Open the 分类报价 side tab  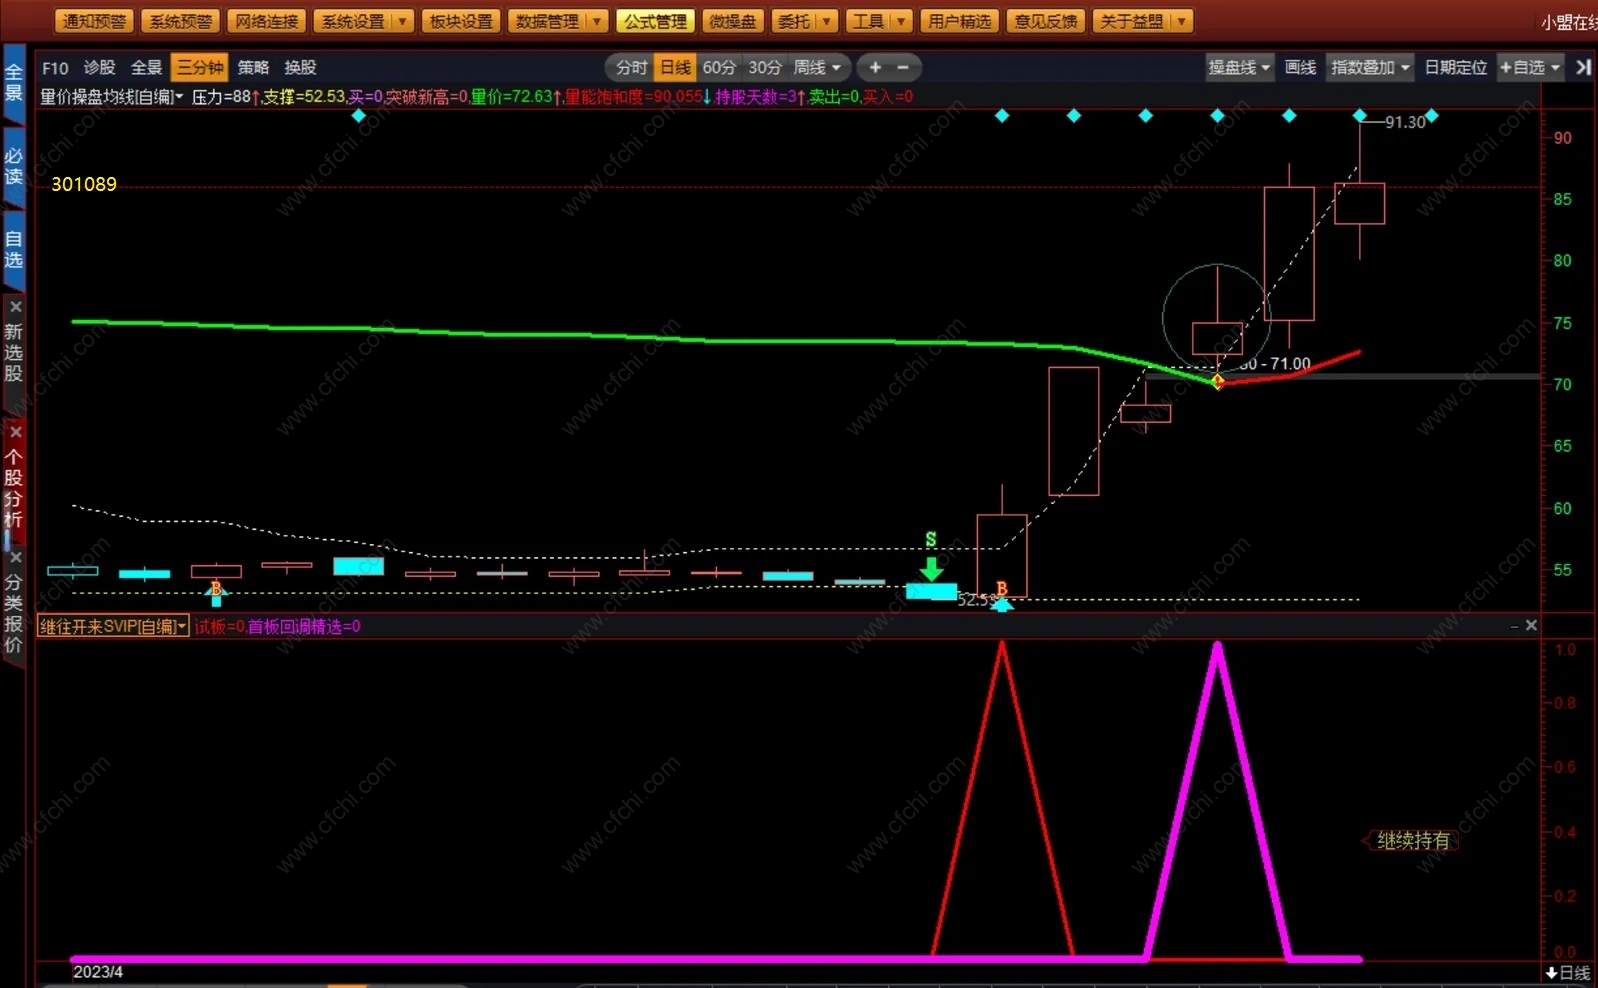pyautogui.click(x=13, y=614)
